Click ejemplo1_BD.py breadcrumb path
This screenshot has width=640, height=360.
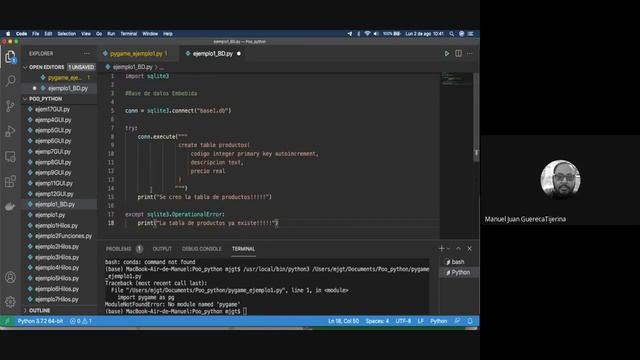(132, 67)
